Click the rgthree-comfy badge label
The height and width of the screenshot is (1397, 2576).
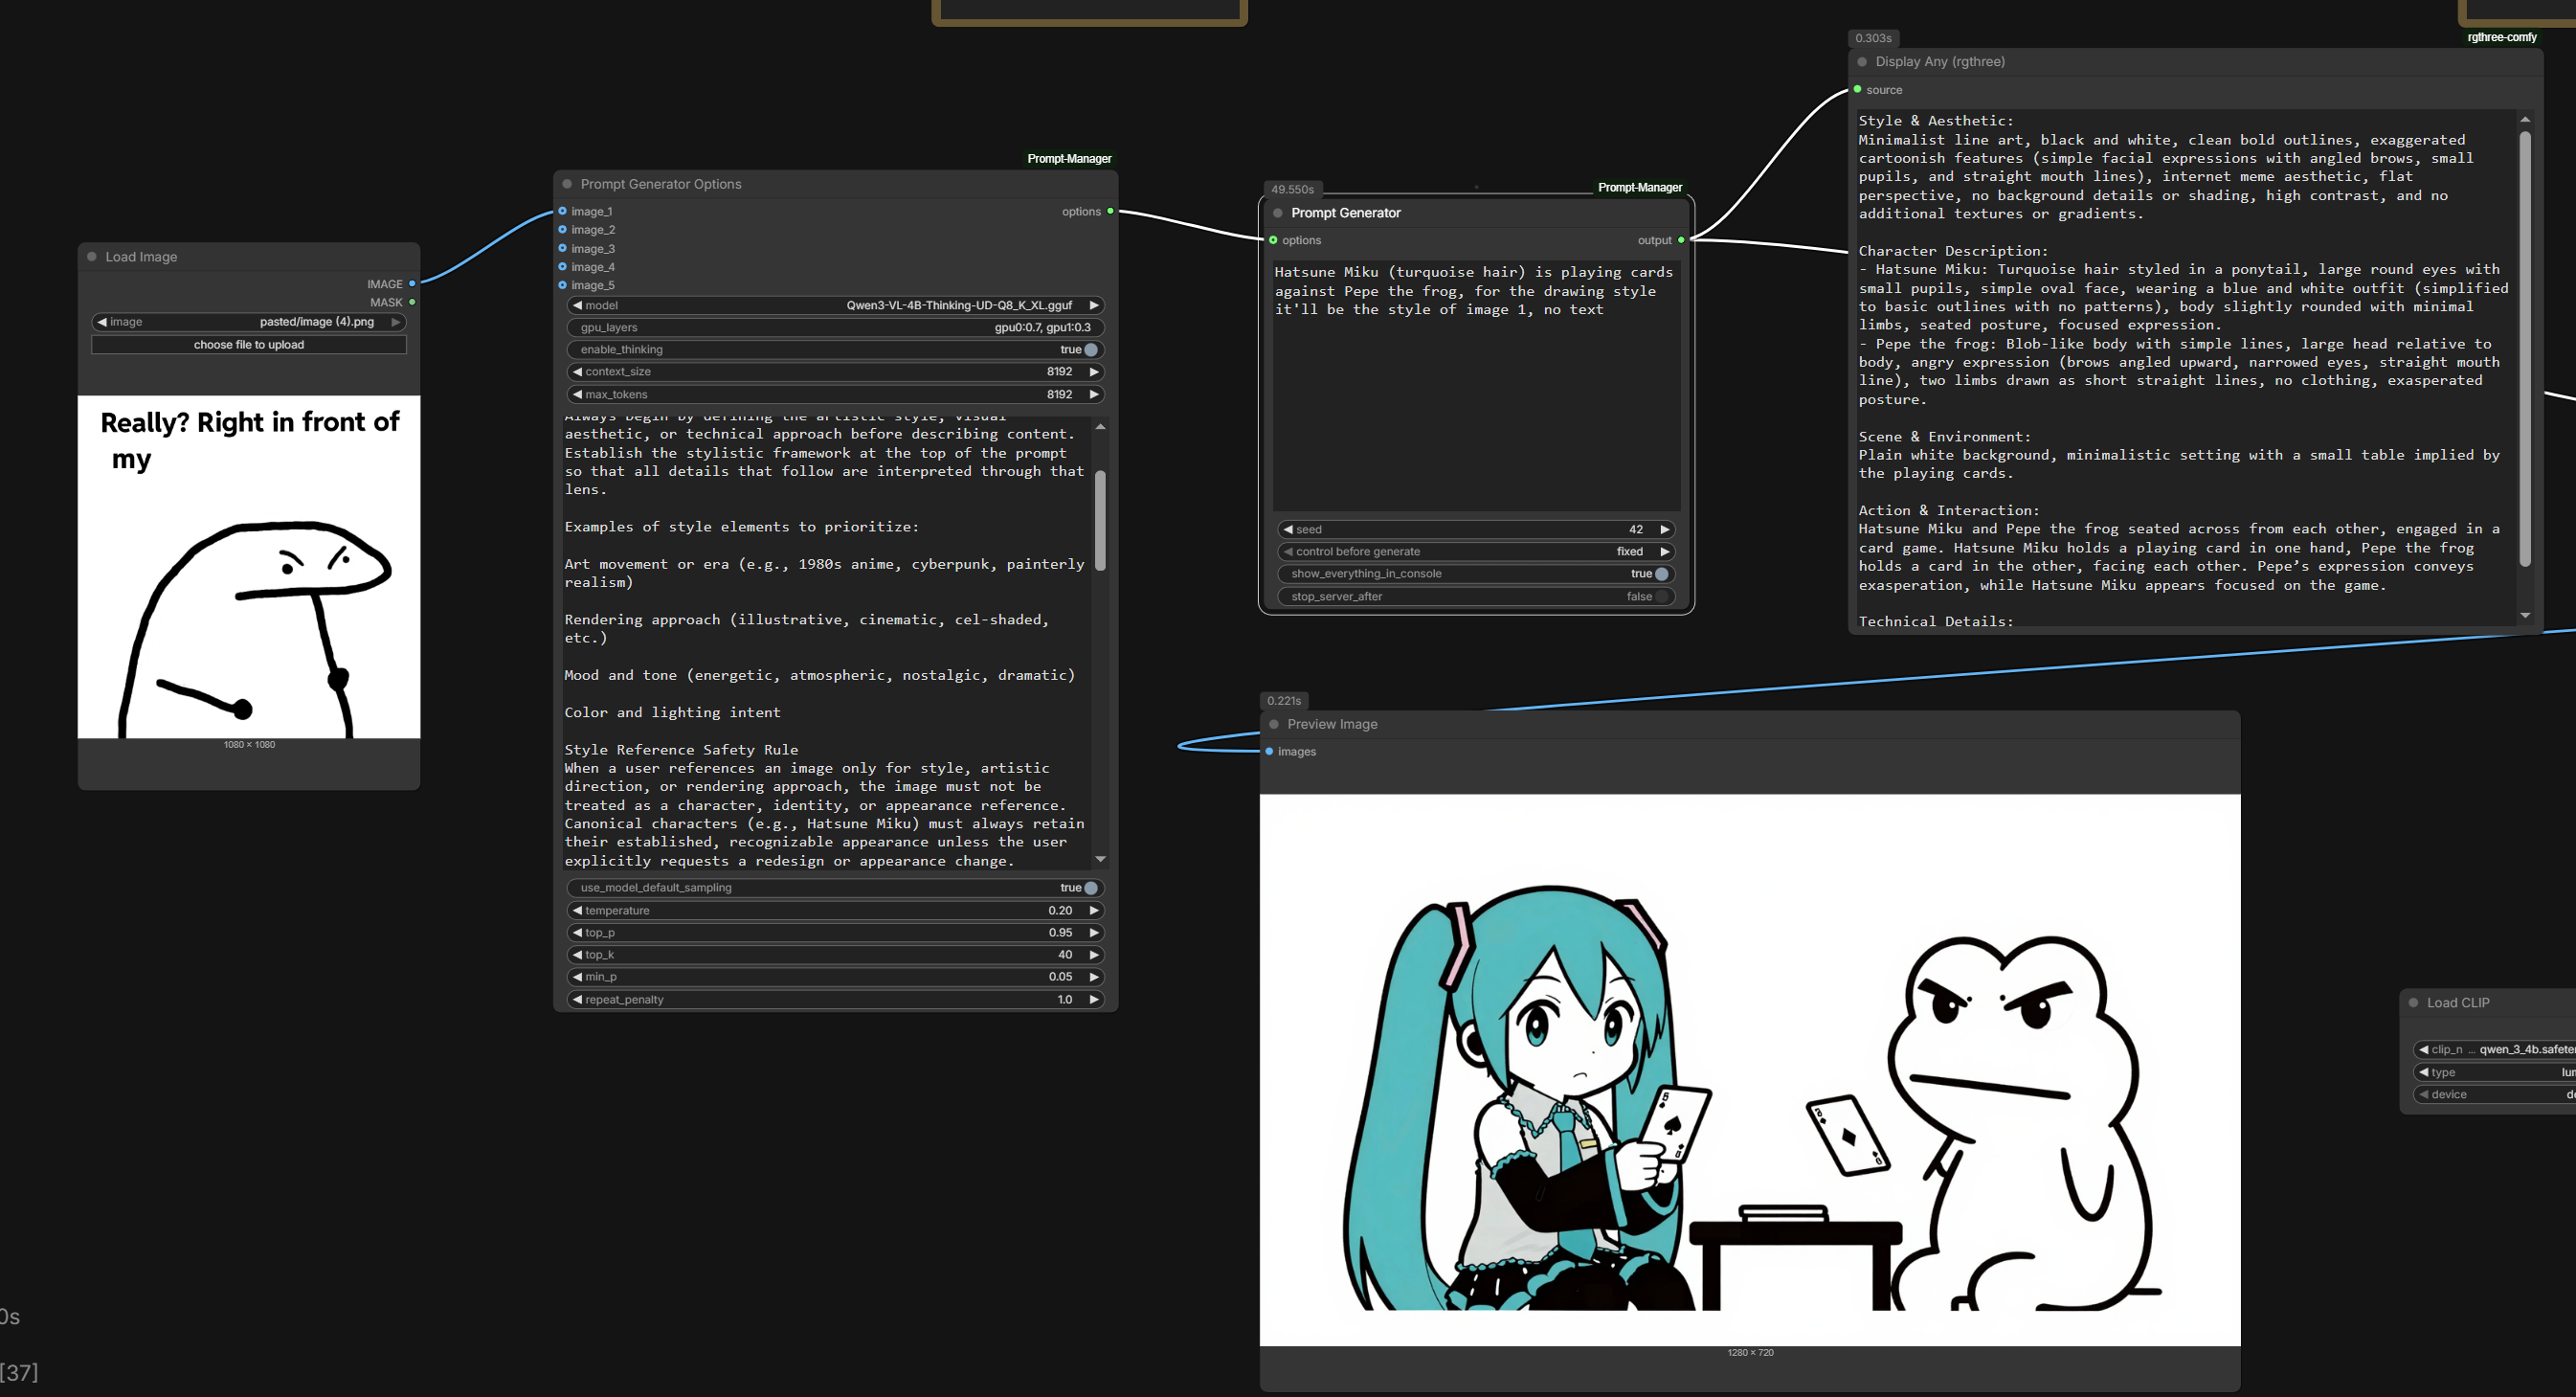pyautogui.click(x=2501, y=38)
